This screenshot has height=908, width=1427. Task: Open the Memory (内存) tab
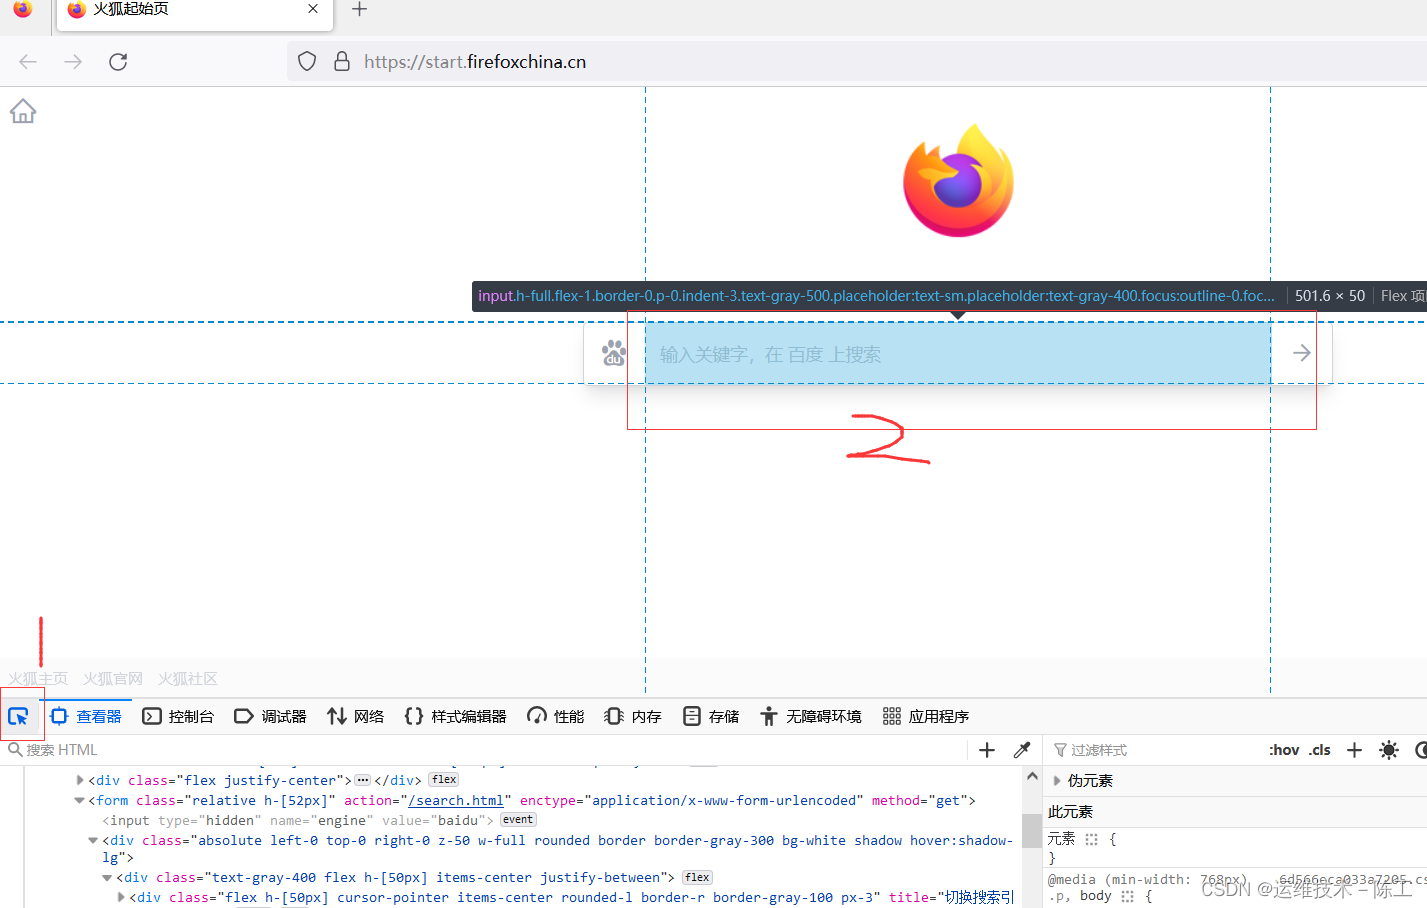[634, 716]
